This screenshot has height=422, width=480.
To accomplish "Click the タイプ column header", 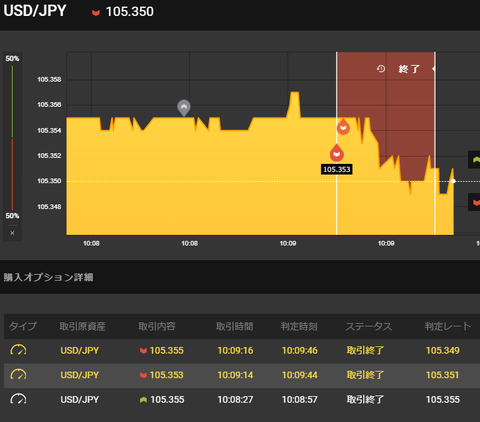I will coord(23,326).
